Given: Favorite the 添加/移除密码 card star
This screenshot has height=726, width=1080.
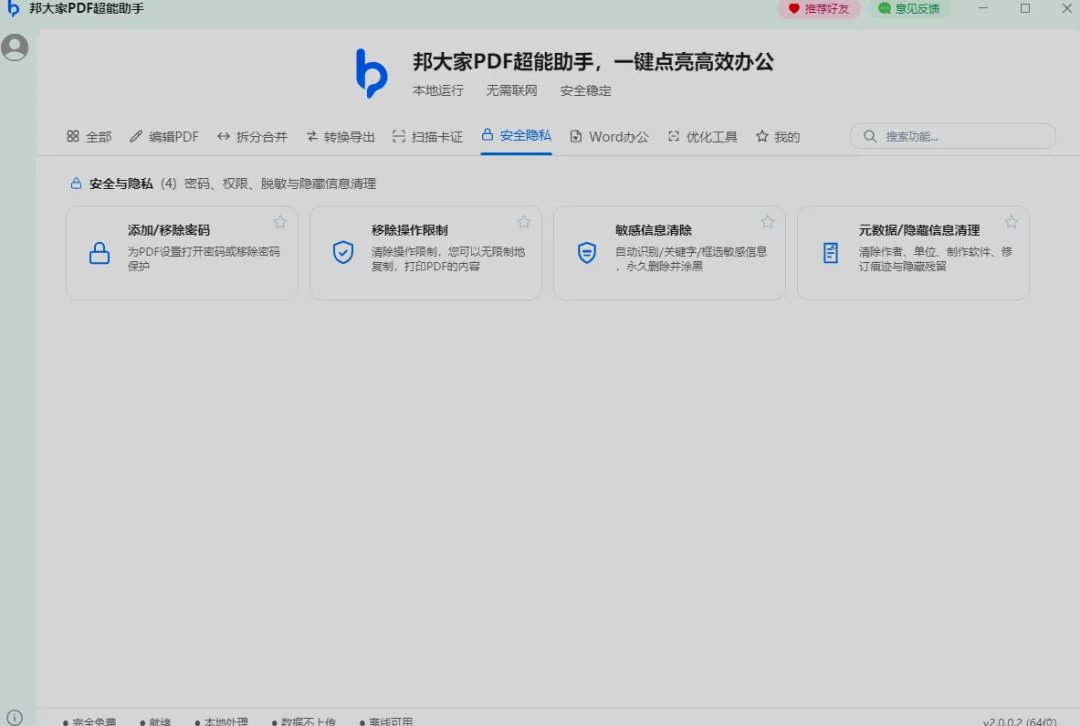Looking at the screenshot, I should [x=280, y=222].
